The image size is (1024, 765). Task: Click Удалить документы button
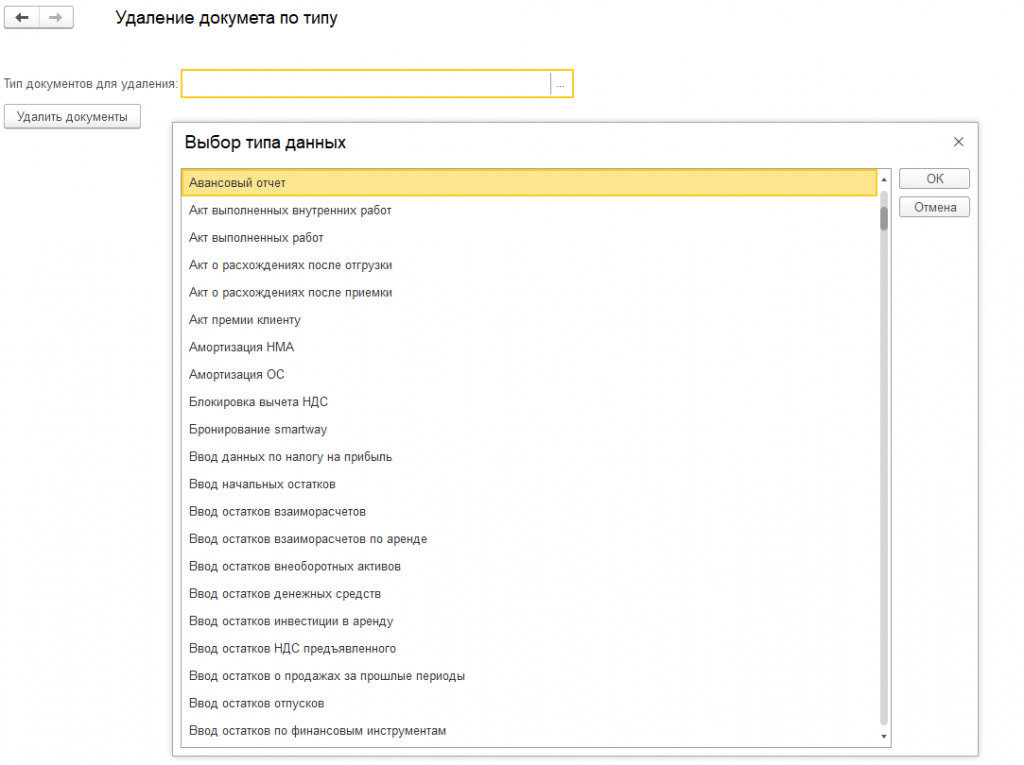click(x=72, y=117)
